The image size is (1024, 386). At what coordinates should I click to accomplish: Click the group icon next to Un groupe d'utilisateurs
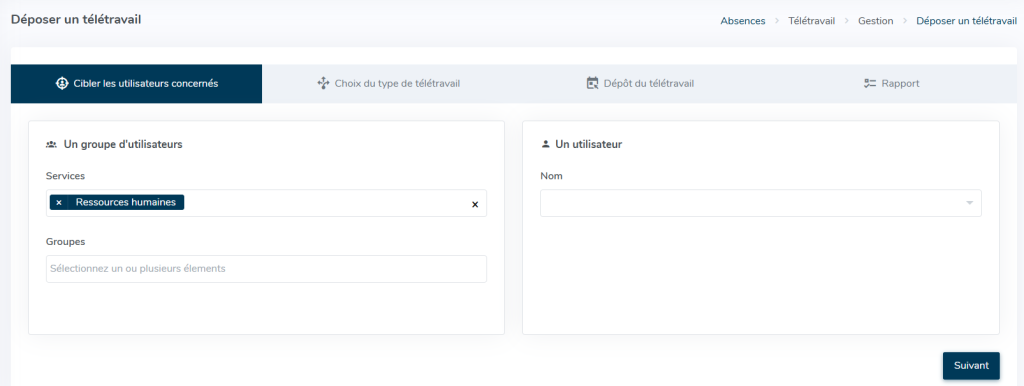(x=52, y=144)
